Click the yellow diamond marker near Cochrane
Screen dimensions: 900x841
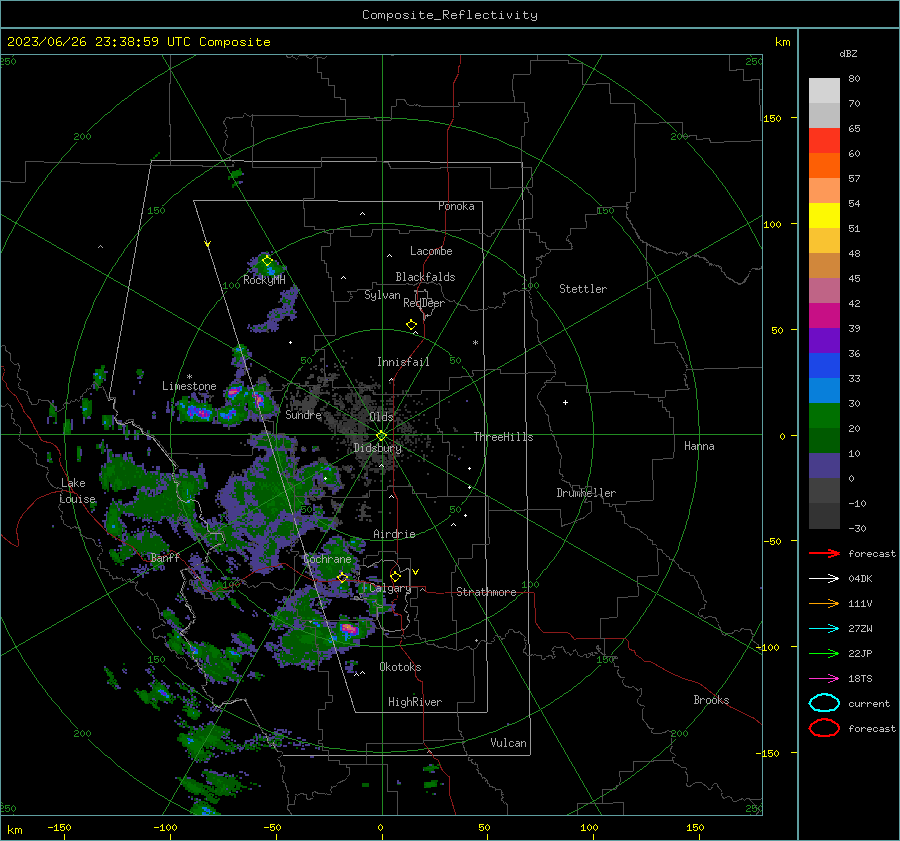(342, 577)
